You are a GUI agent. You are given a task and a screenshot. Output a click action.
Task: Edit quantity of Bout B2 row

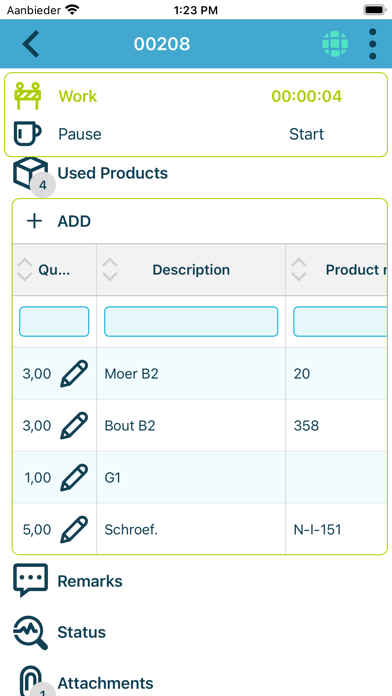pos(74,425)
